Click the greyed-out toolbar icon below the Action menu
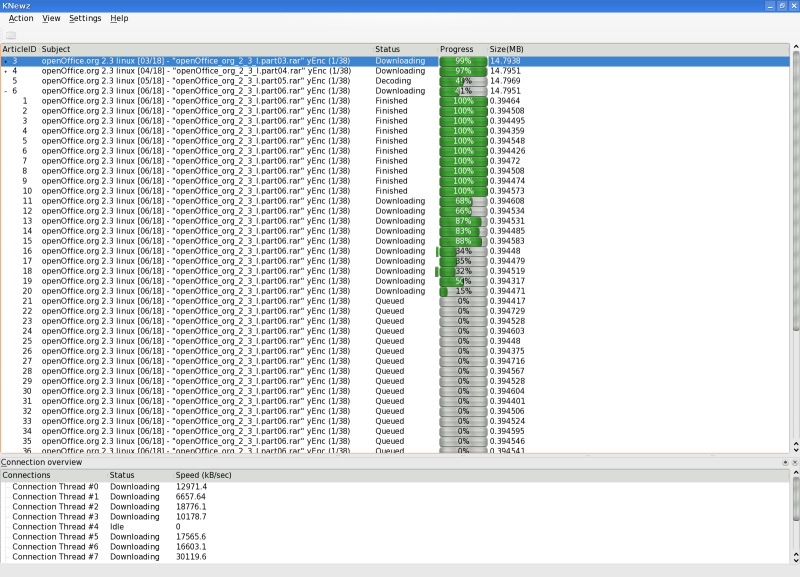800x577 pixels. [11, 35]
